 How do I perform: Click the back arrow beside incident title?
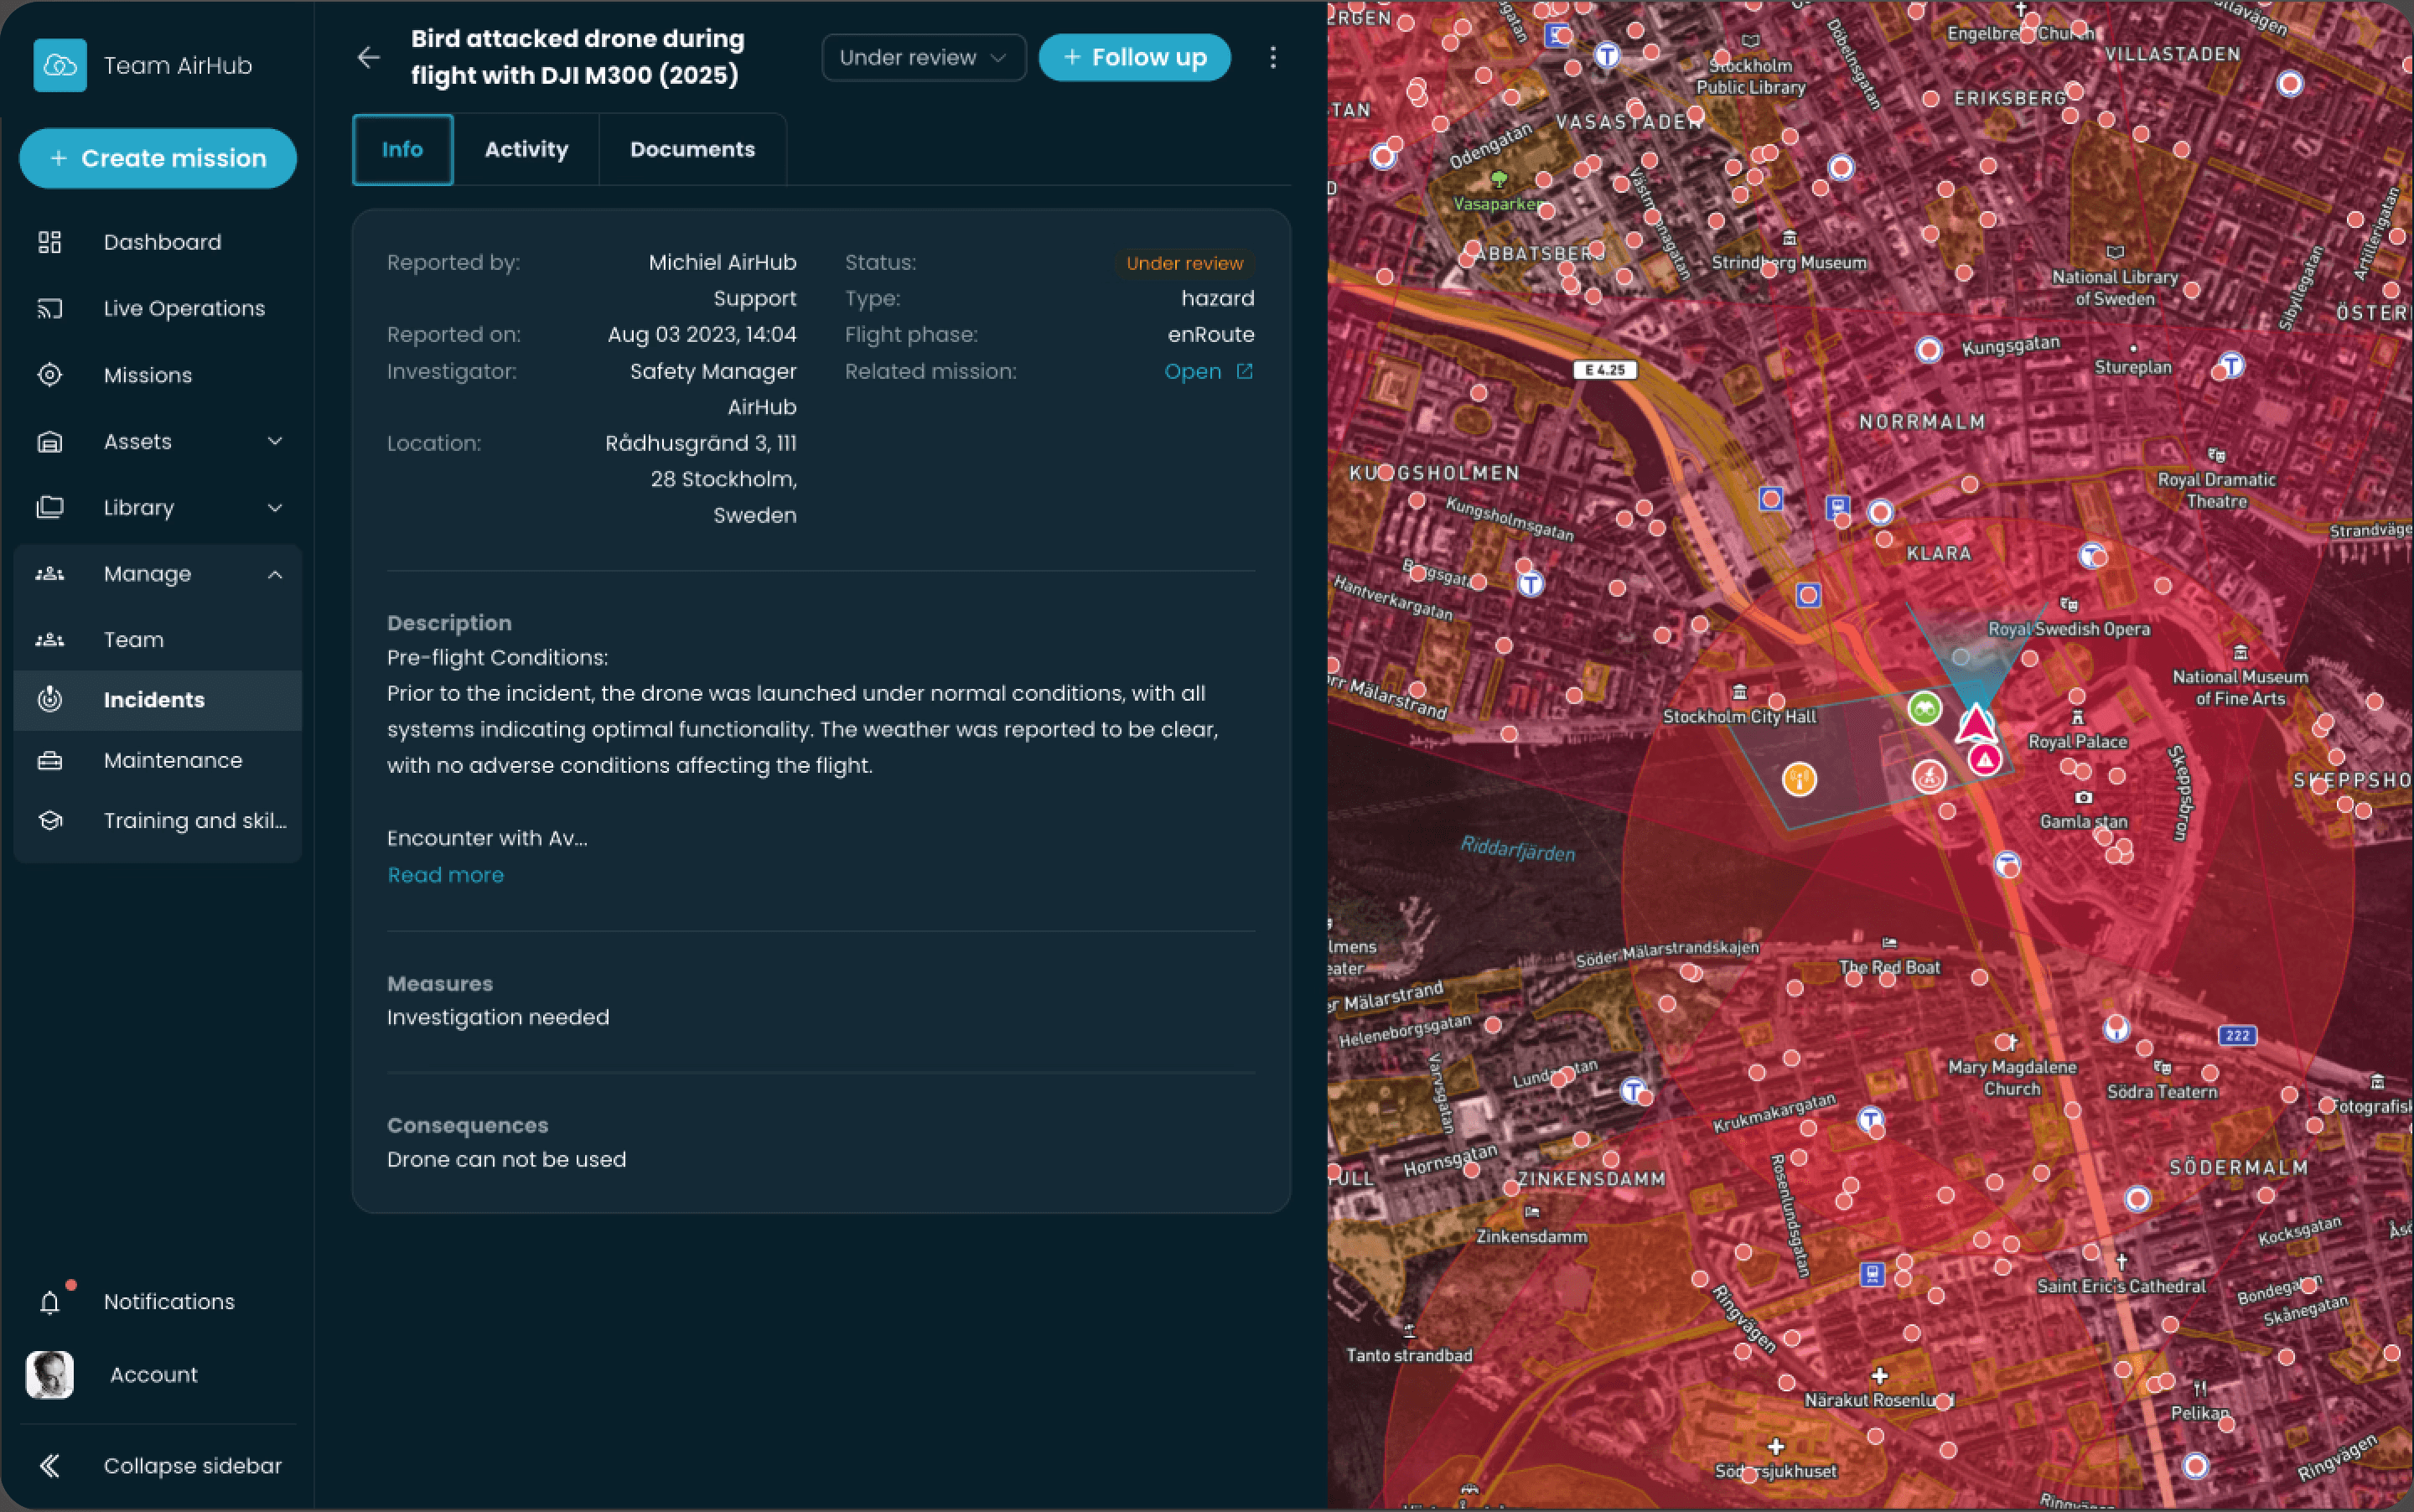[368, 57]
